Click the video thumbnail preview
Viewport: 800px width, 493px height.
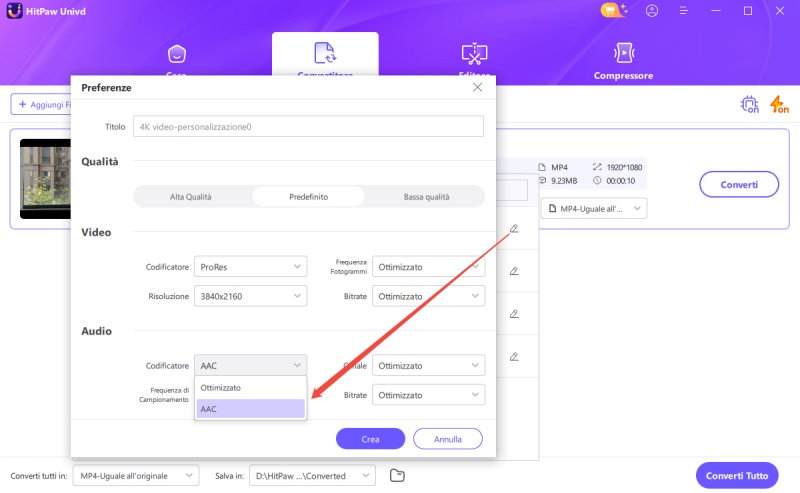[x=45, y=179]
